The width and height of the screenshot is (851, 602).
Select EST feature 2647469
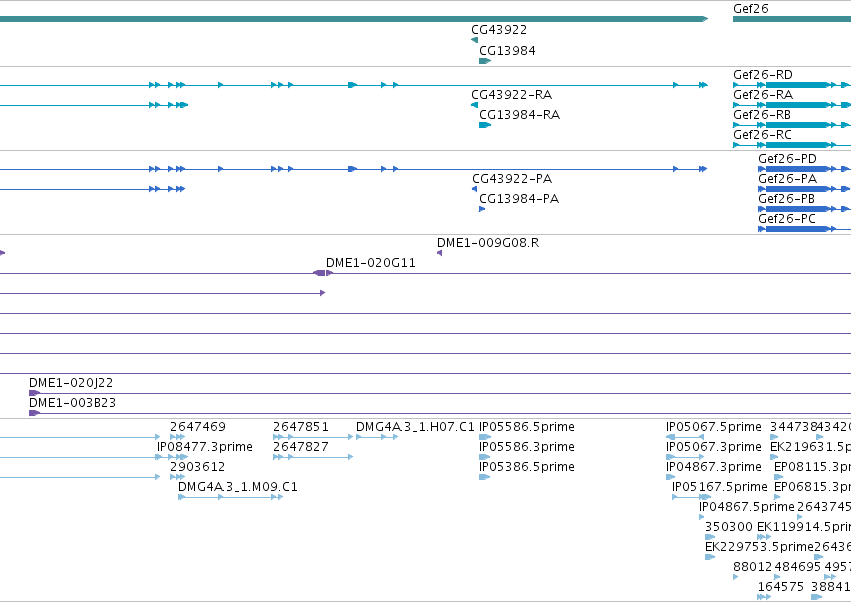198,427
